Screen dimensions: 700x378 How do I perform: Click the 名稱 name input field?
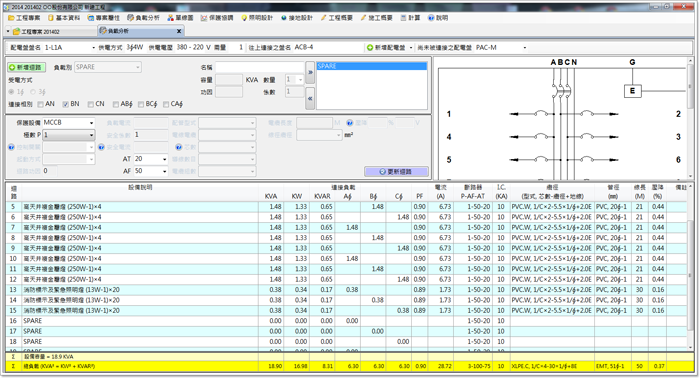click(259, 67)
